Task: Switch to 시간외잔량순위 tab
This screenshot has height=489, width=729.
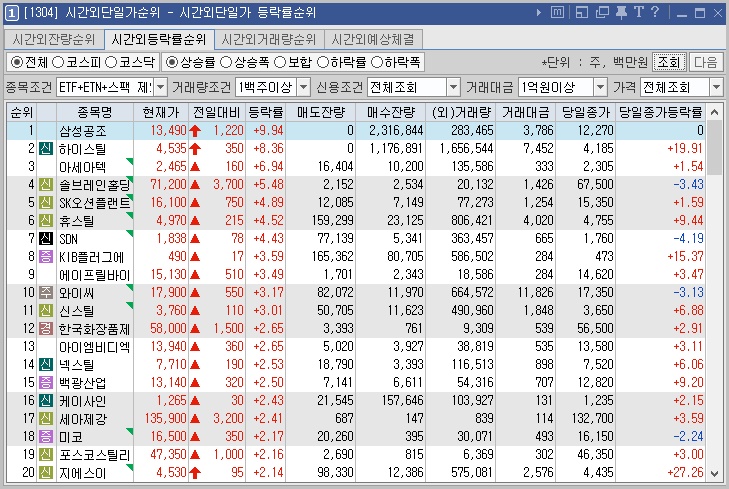Action: point(54,40)
